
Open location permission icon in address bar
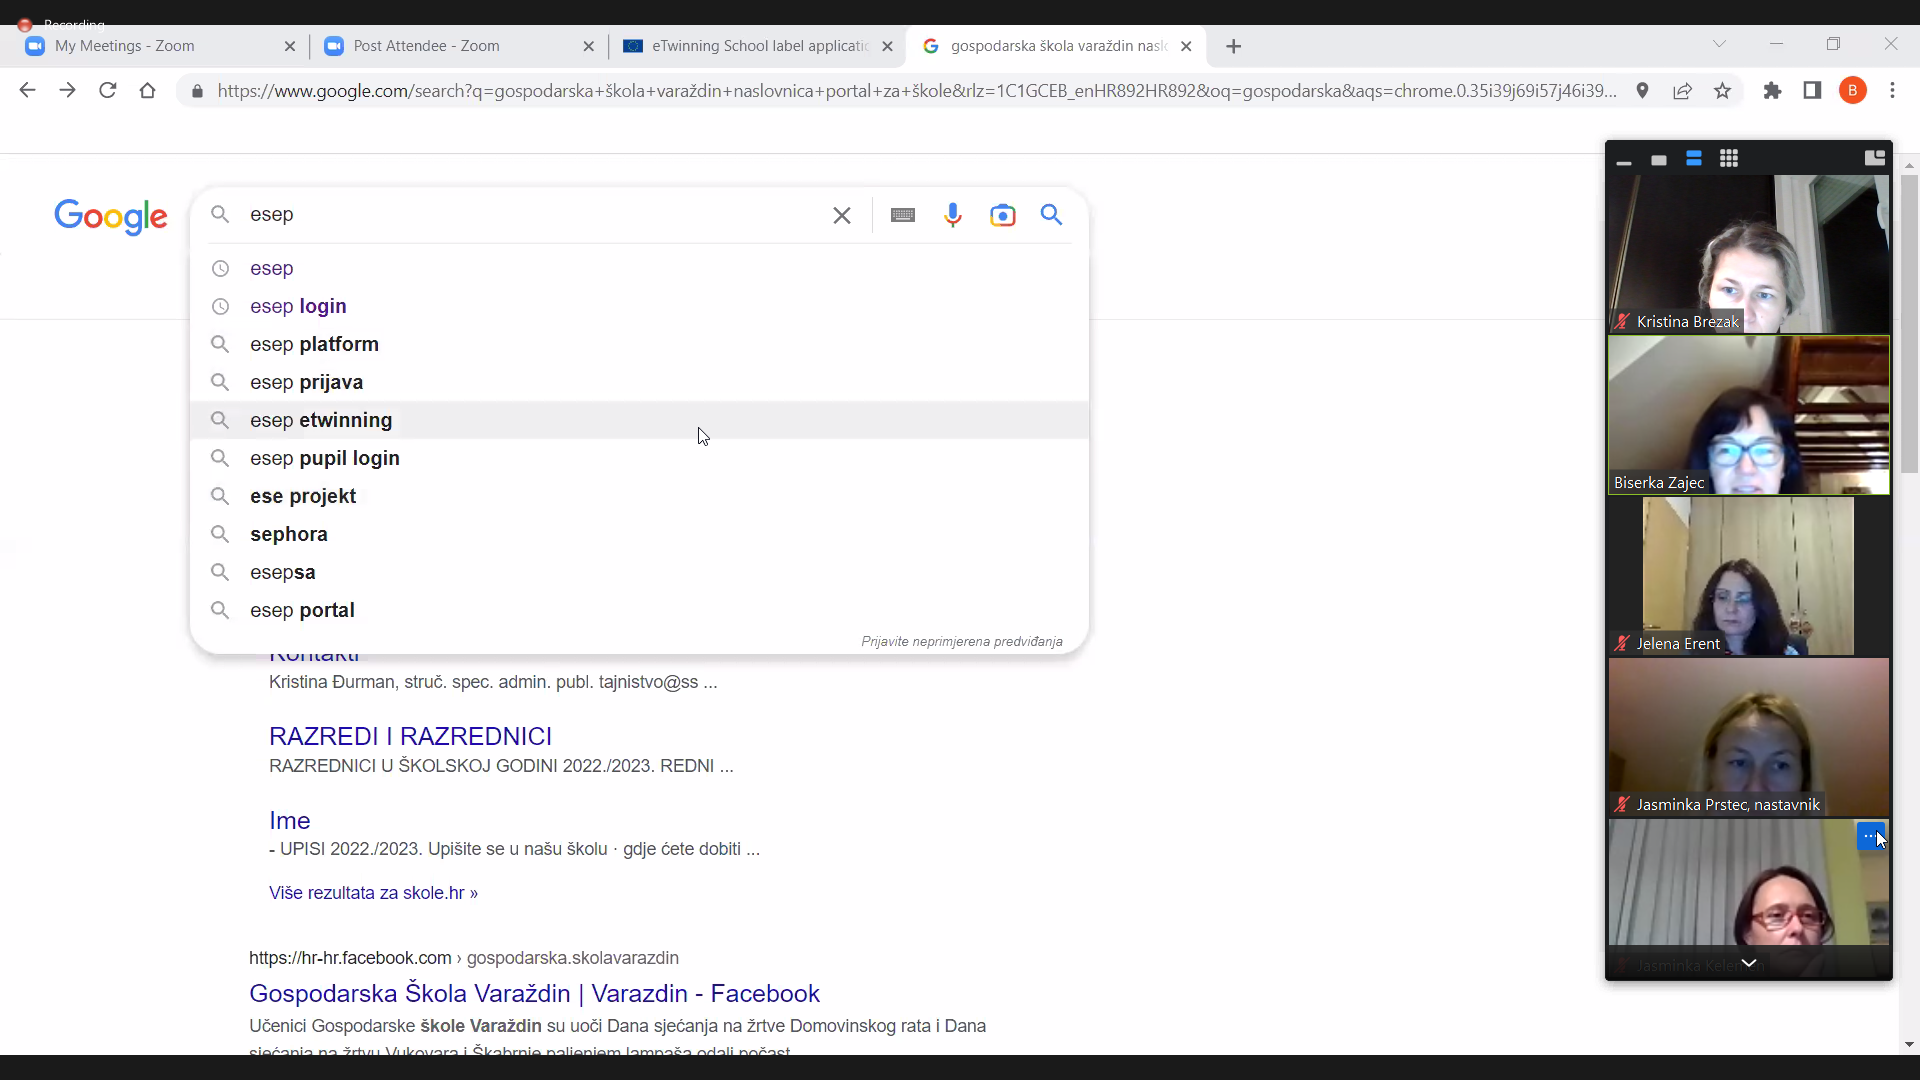(x=1642, y=91)
